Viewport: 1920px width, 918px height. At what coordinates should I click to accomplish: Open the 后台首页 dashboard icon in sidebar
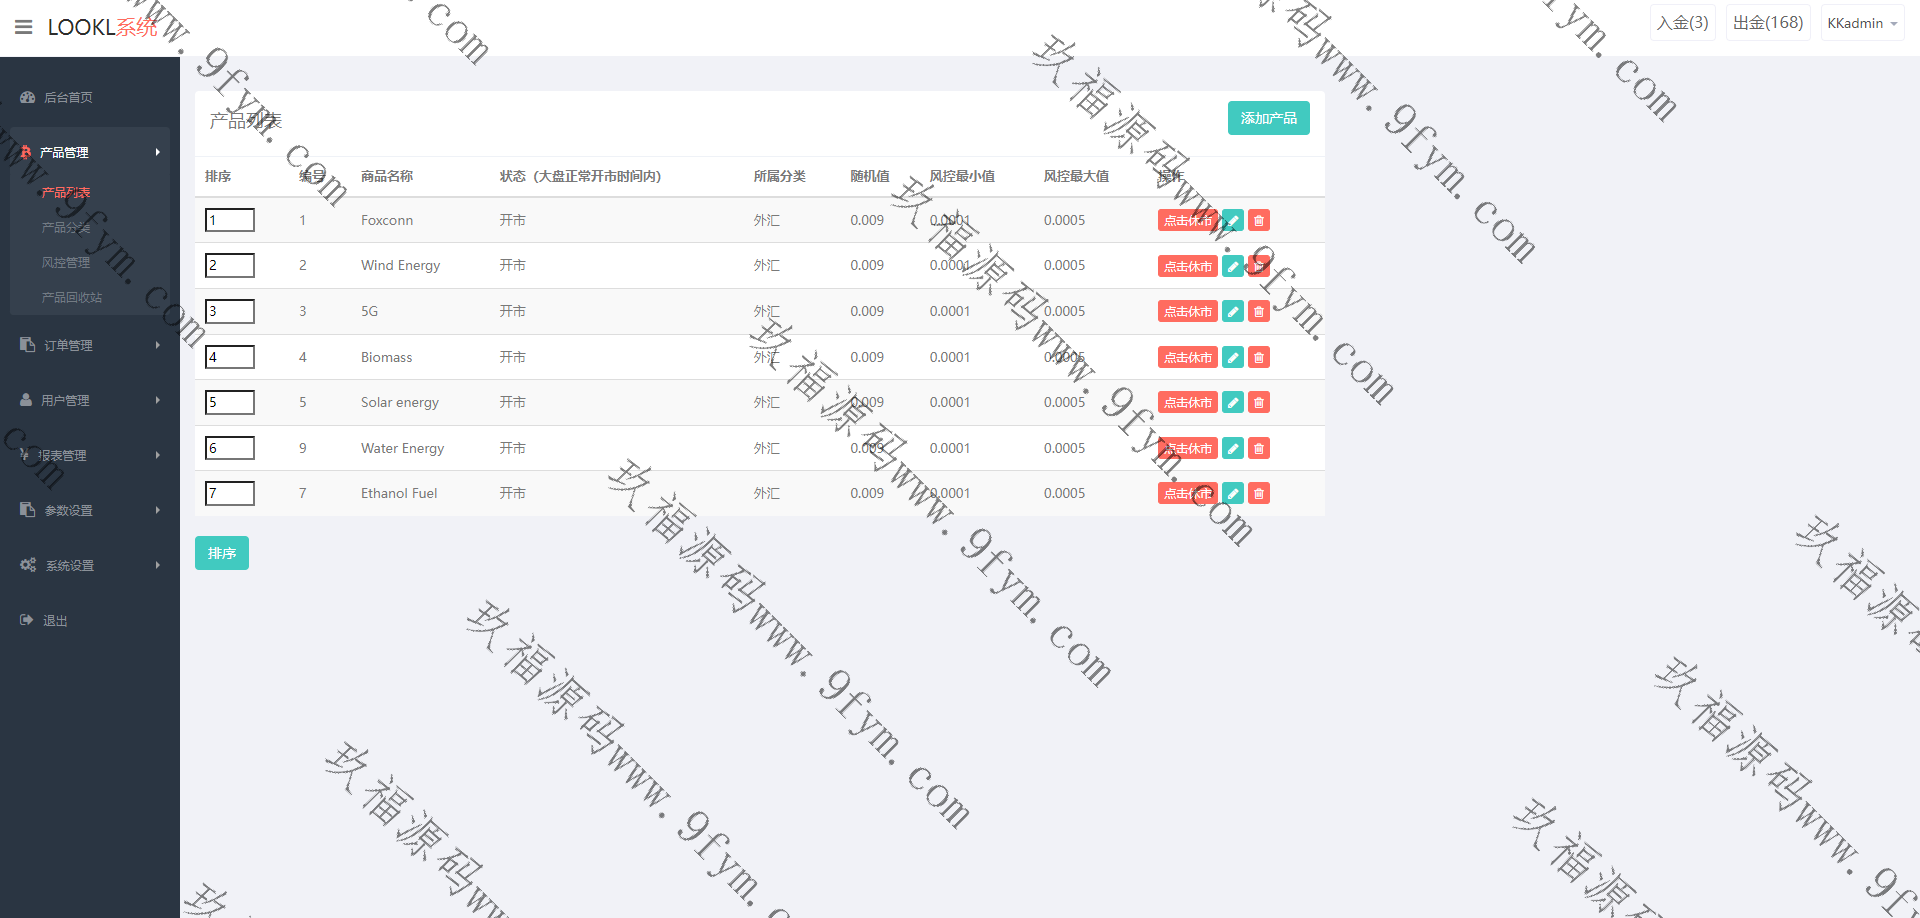(28, 97)
